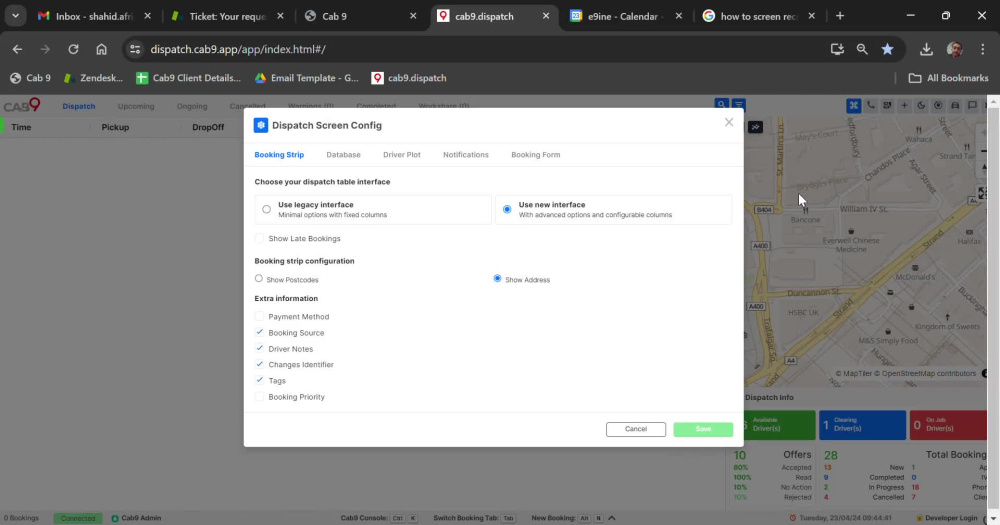Click the browser home button
1000x525 pixels.
(101, 49)
